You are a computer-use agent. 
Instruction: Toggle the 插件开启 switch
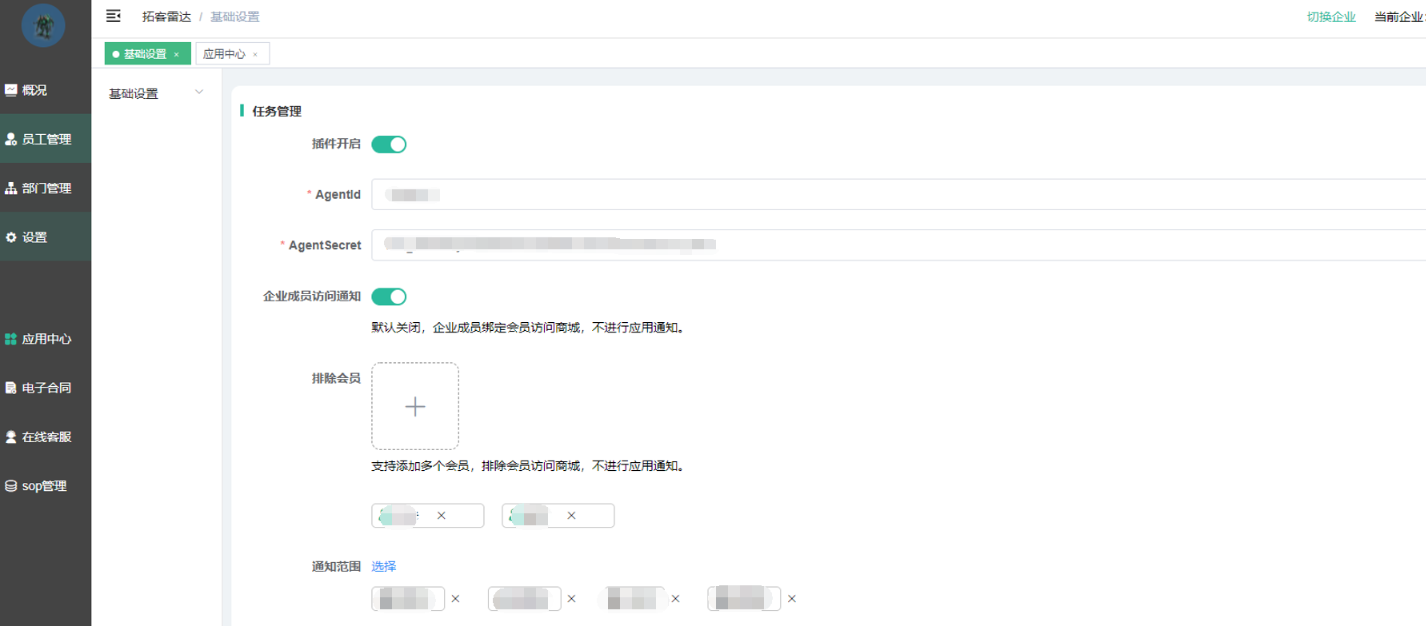coord(389,144)
